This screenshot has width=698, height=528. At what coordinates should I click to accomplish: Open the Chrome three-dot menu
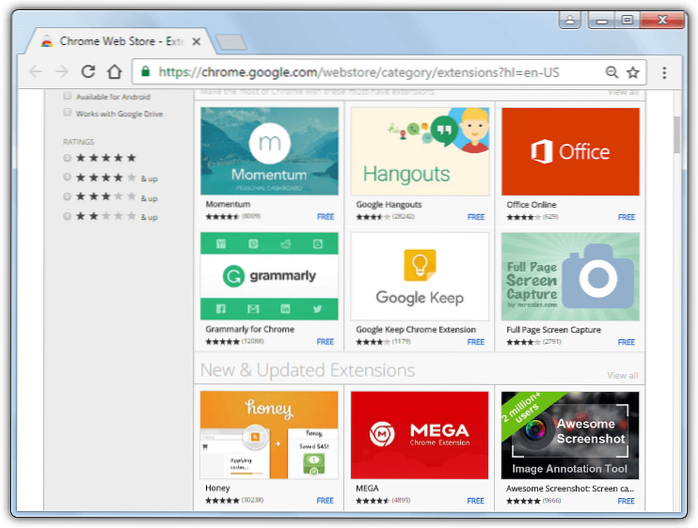coord(664,72)
